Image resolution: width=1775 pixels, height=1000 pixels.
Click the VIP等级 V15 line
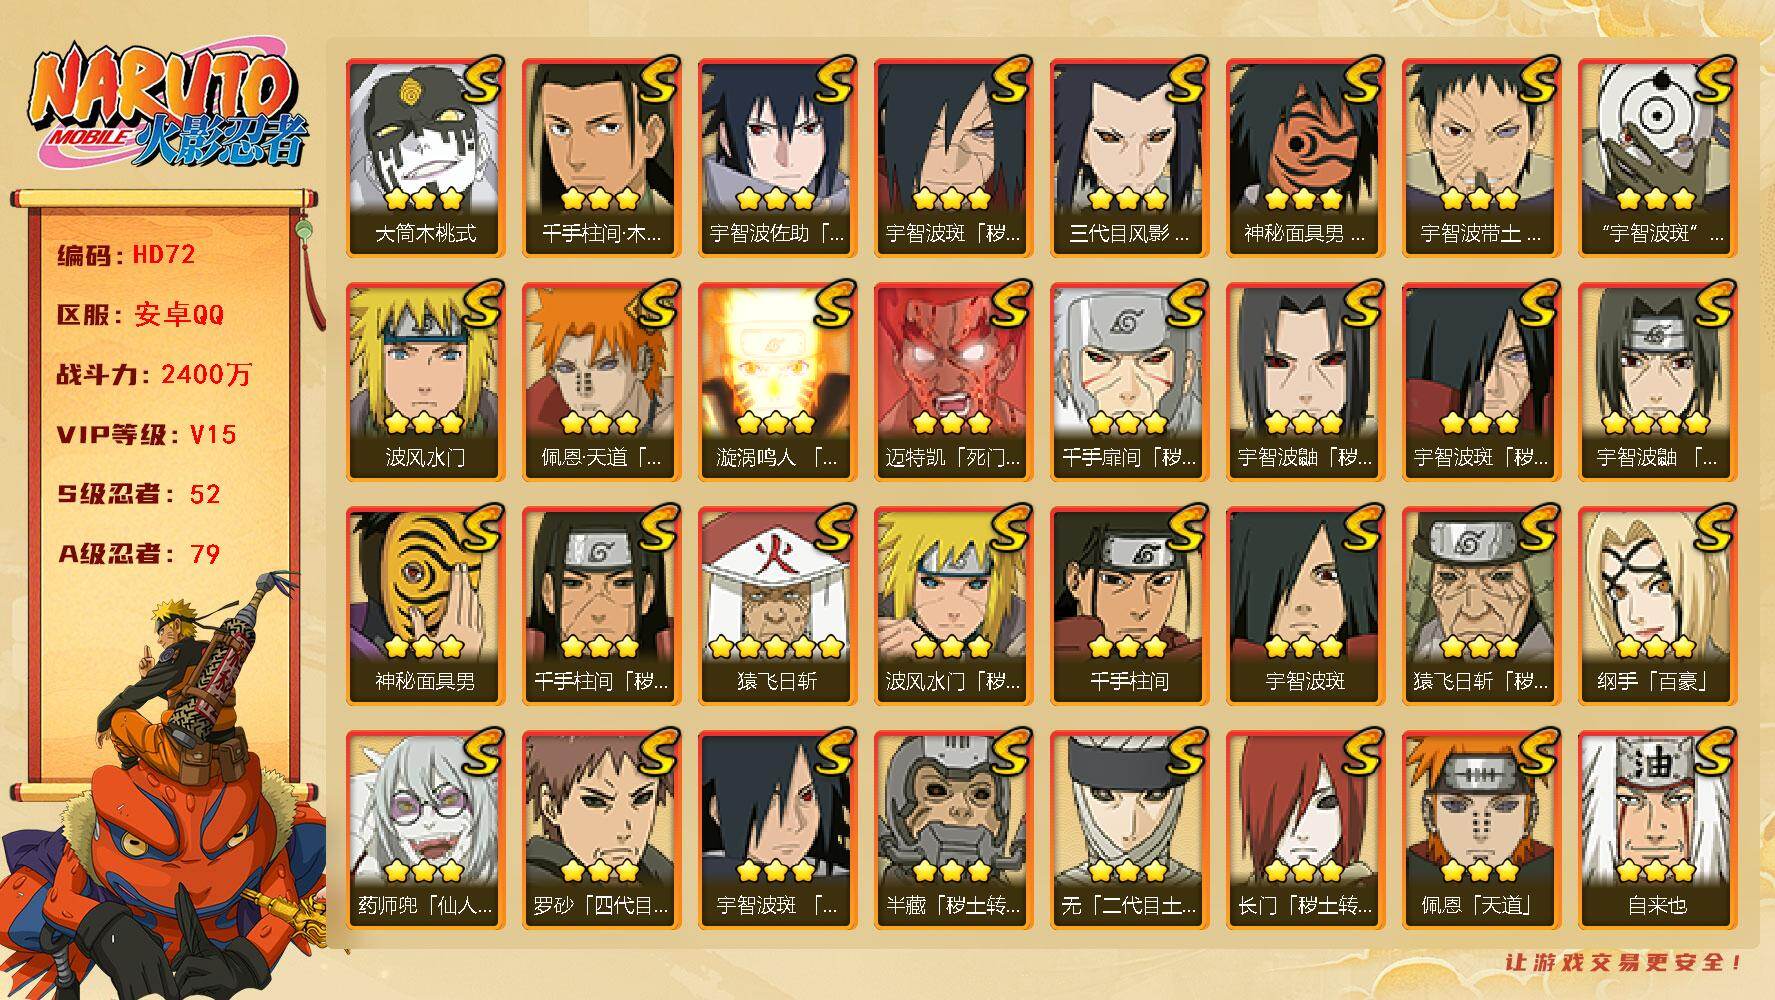[146, 435]
